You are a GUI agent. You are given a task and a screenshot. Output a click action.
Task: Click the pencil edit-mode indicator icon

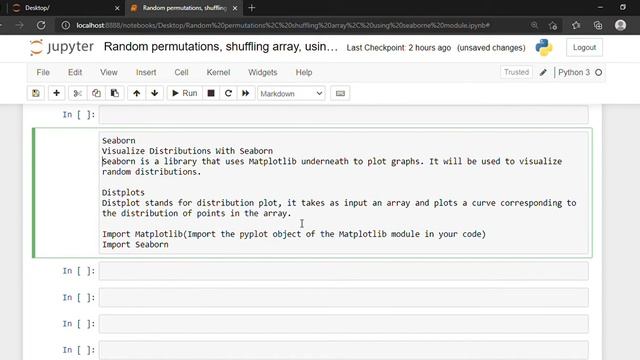point(543,73)
